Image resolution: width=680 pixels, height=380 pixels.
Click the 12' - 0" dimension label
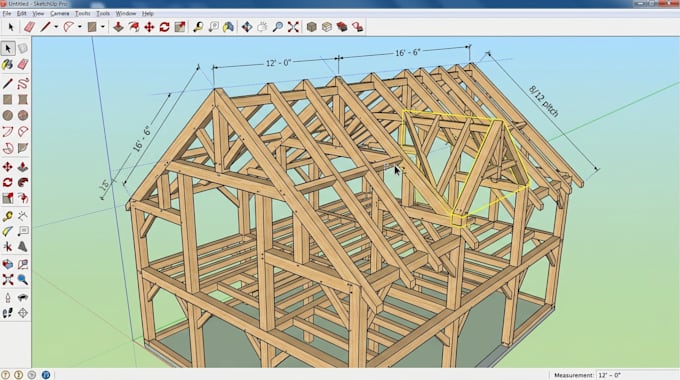click(278, 63)
